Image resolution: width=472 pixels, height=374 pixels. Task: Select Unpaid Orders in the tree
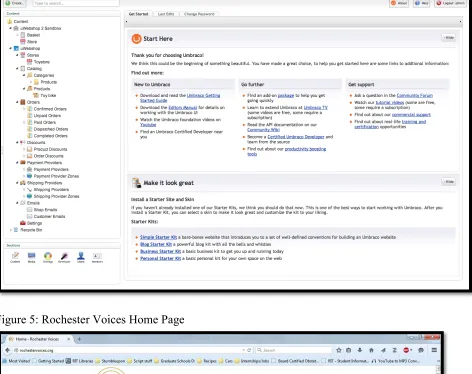pyautogui.click(x=47, y=116)
